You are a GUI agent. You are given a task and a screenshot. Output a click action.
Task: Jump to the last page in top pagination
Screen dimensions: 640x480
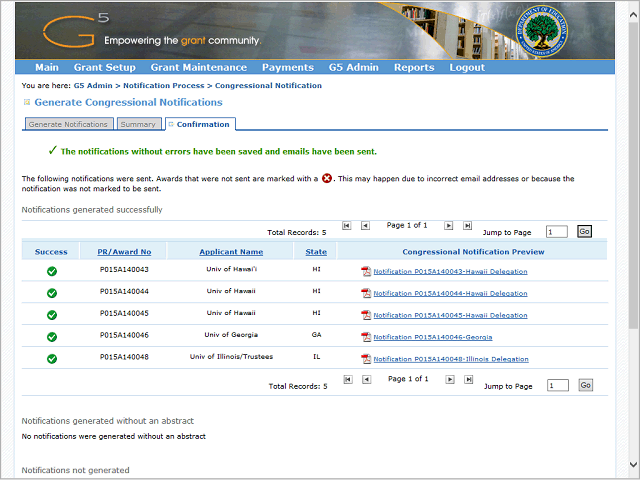tap(468, 226)
